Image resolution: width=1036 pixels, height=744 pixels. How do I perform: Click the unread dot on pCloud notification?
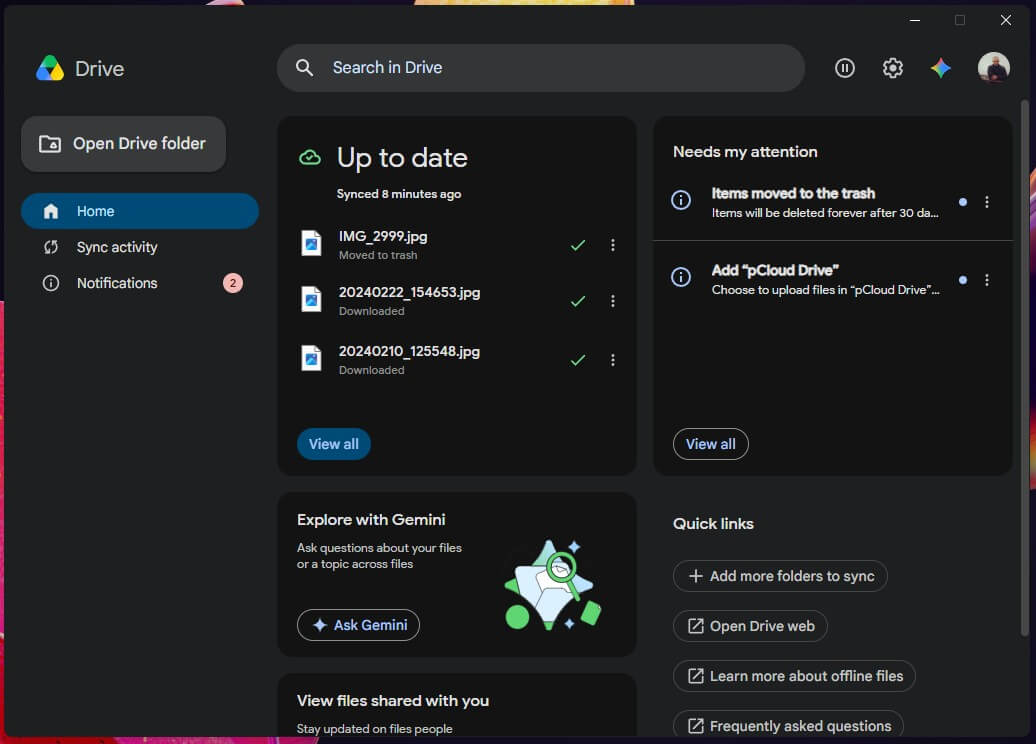[x=963, y=280]
